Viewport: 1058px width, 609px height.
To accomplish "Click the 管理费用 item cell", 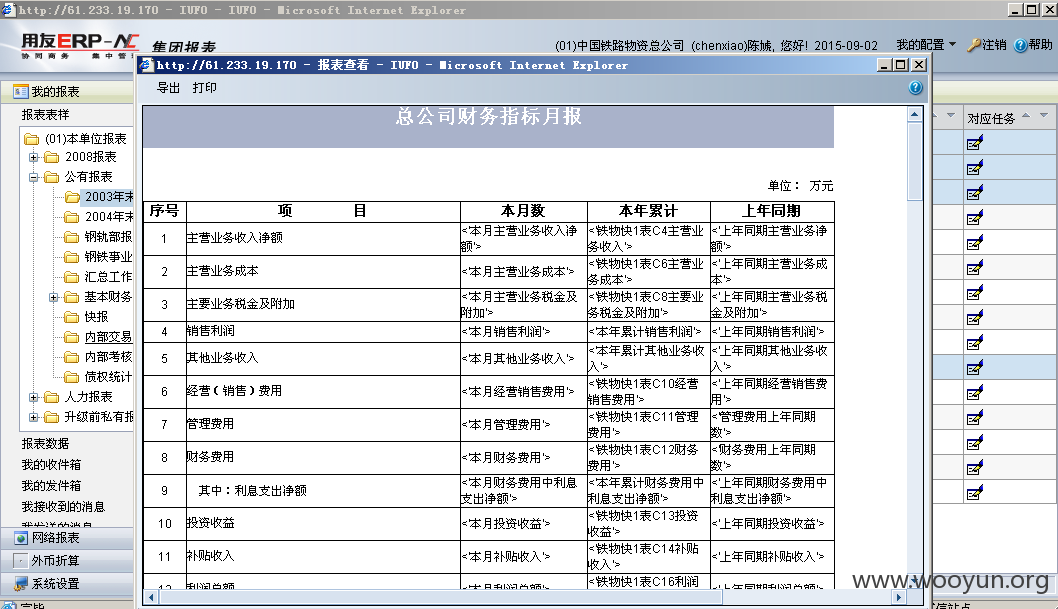I will pos(323,424).
